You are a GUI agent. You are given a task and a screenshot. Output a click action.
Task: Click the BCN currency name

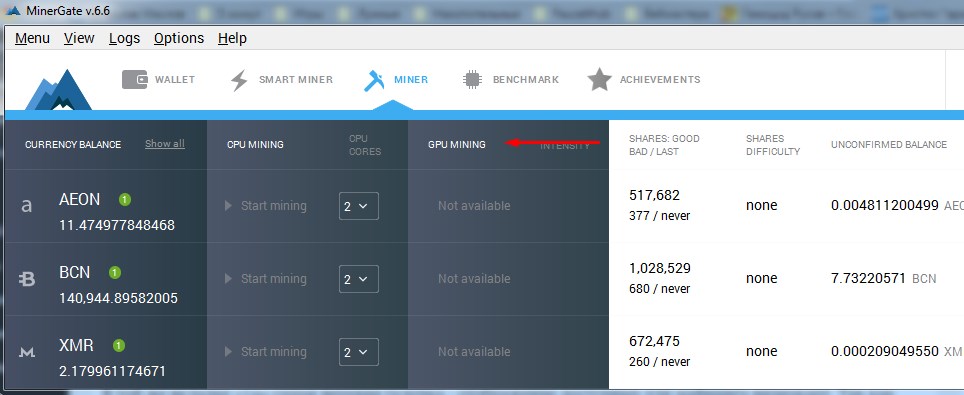click(74, 272)
